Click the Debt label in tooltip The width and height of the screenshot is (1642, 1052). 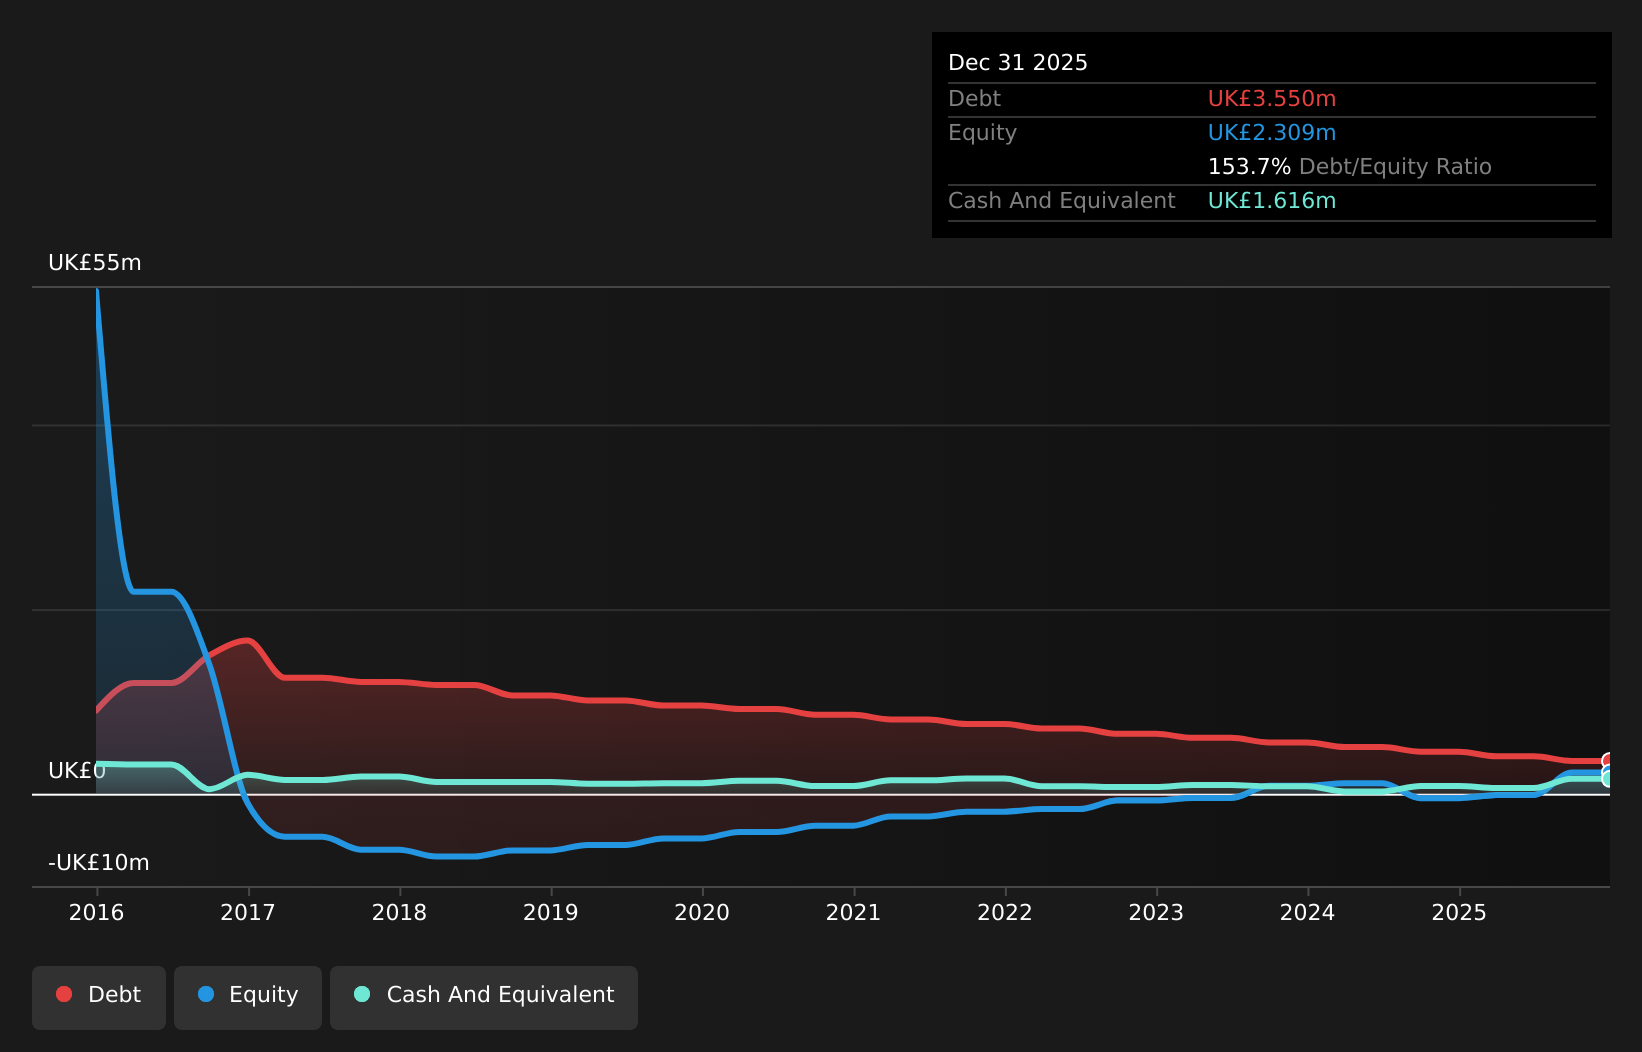[974, 99]
